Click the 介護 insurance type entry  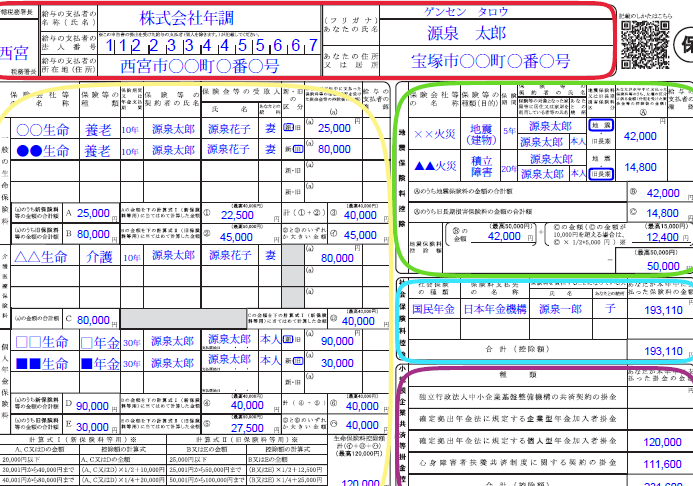click(x=97, y=257)
